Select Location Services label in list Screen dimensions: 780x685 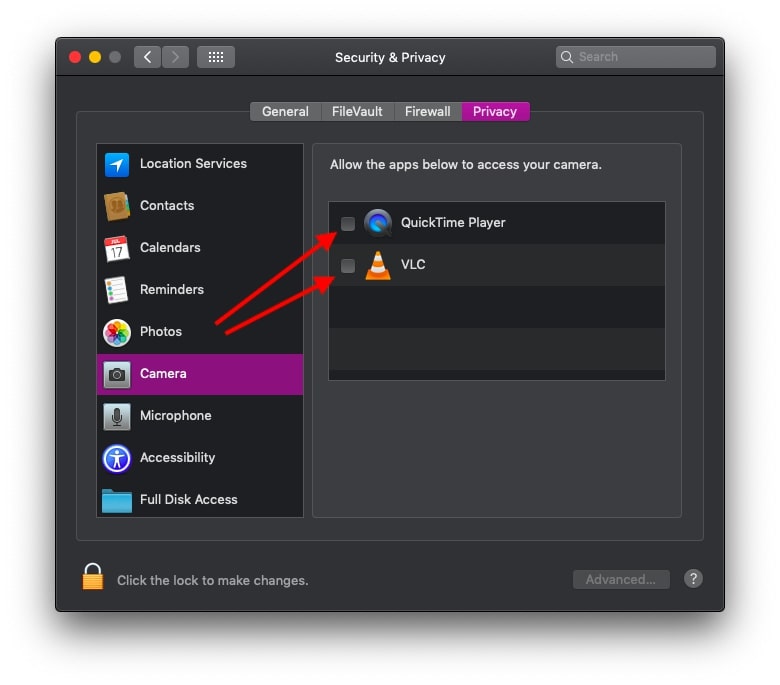click(x=193, y=164)
